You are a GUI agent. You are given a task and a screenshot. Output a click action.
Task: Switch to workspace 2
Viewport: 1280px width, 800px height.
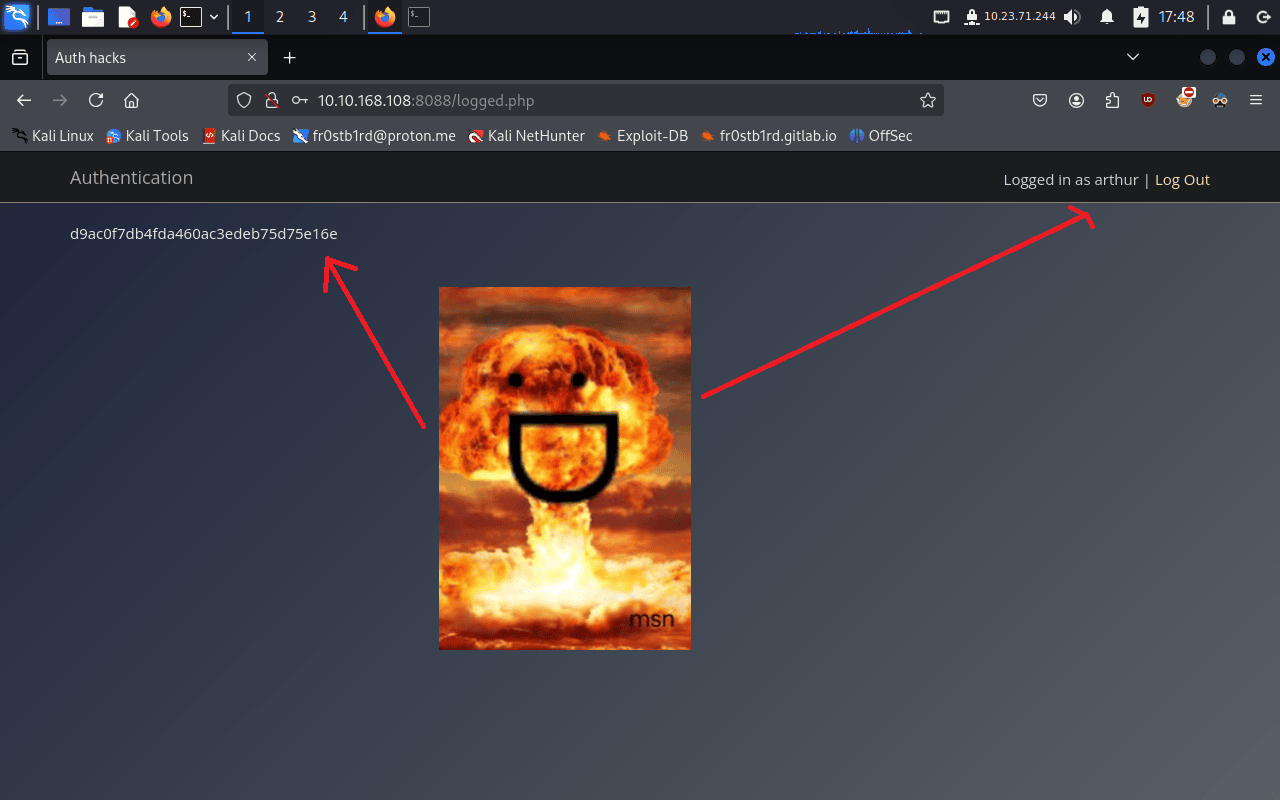pos(280,17)
